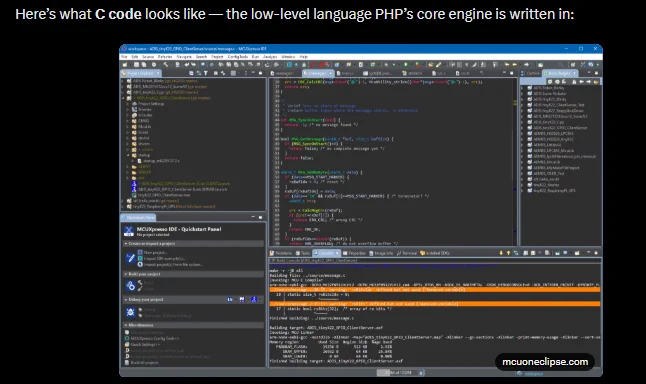Viewport: 646px width, 384px height.
Task: Click the yellow Forward navigation arrow in toolbar
Action: 515,65
